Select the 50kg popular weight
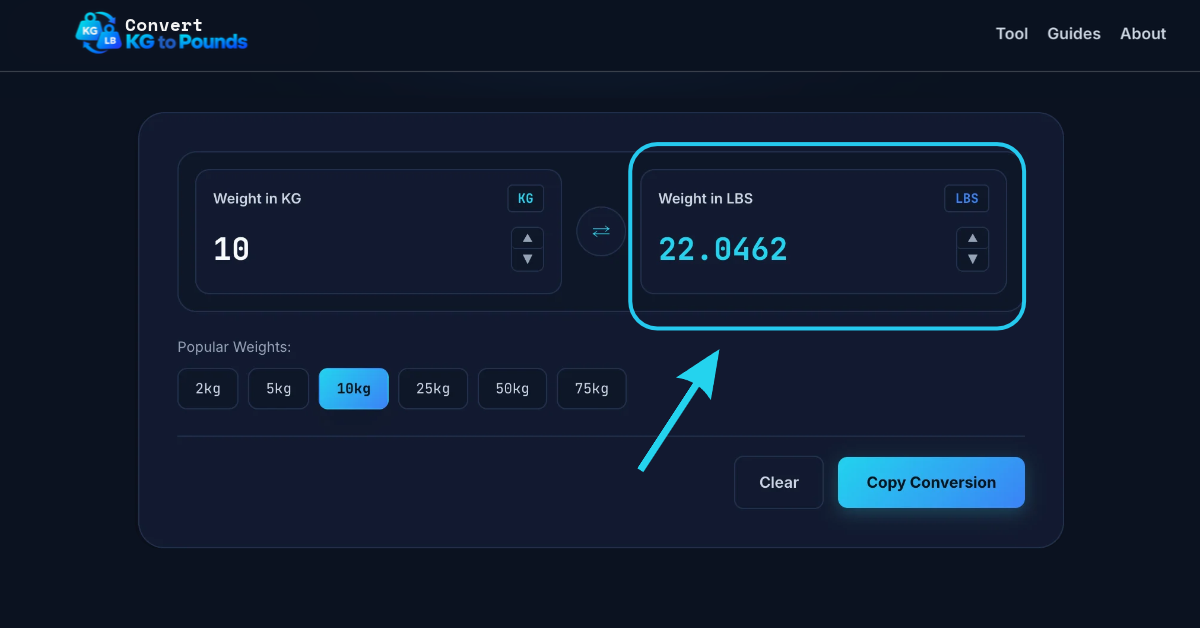The width and height of the screenshot is (1200, 628). tap(512, 389)
